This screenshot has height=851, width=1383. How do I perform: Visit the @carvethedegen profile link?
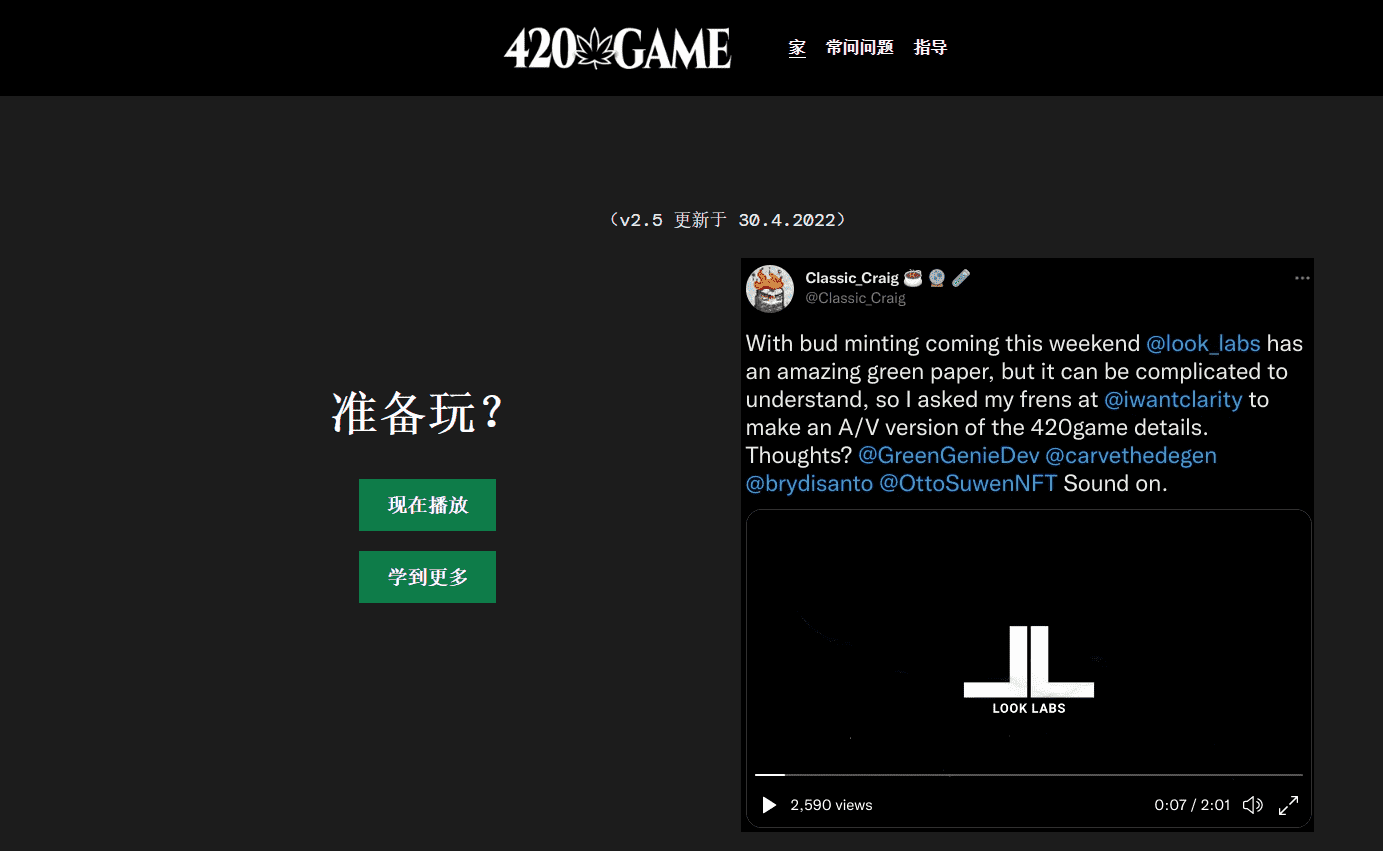pyautogui.click(x=1130, y=456)
